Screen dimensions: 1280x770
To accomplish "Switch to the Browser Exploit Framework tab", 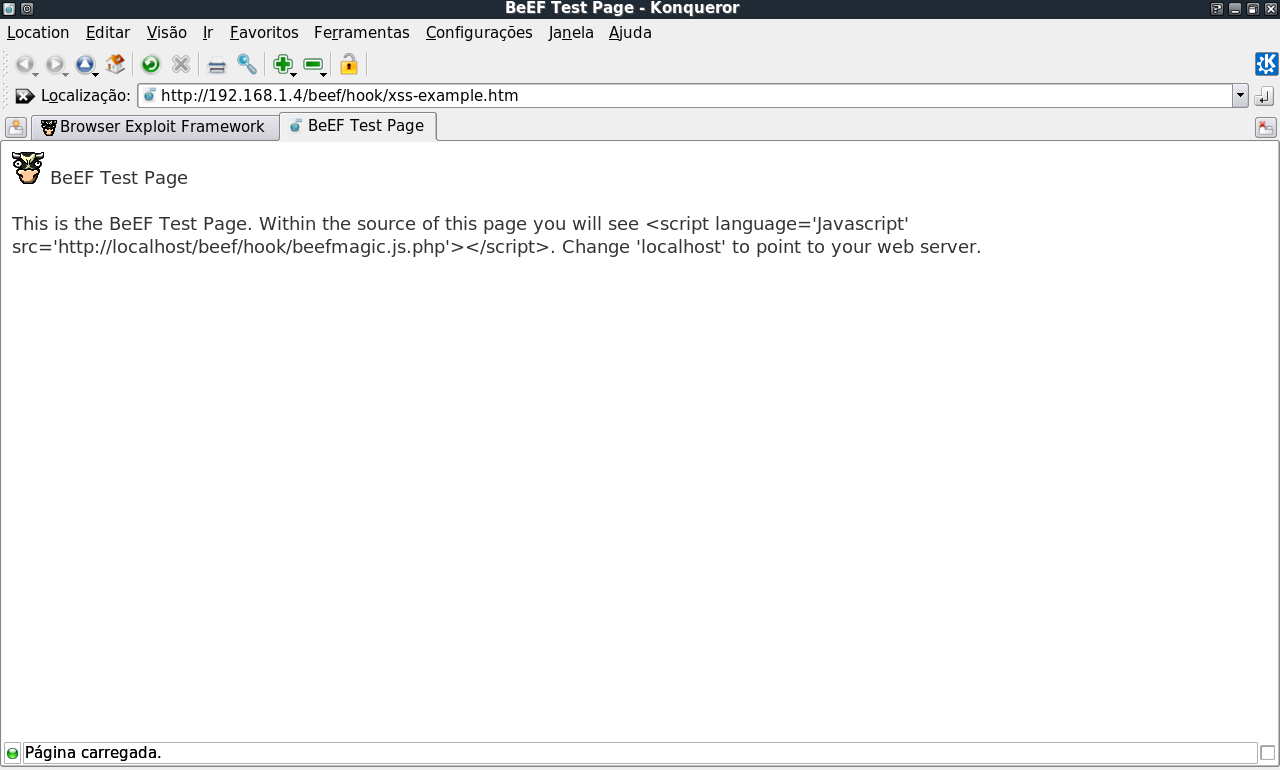I will [x=155, y=127].
